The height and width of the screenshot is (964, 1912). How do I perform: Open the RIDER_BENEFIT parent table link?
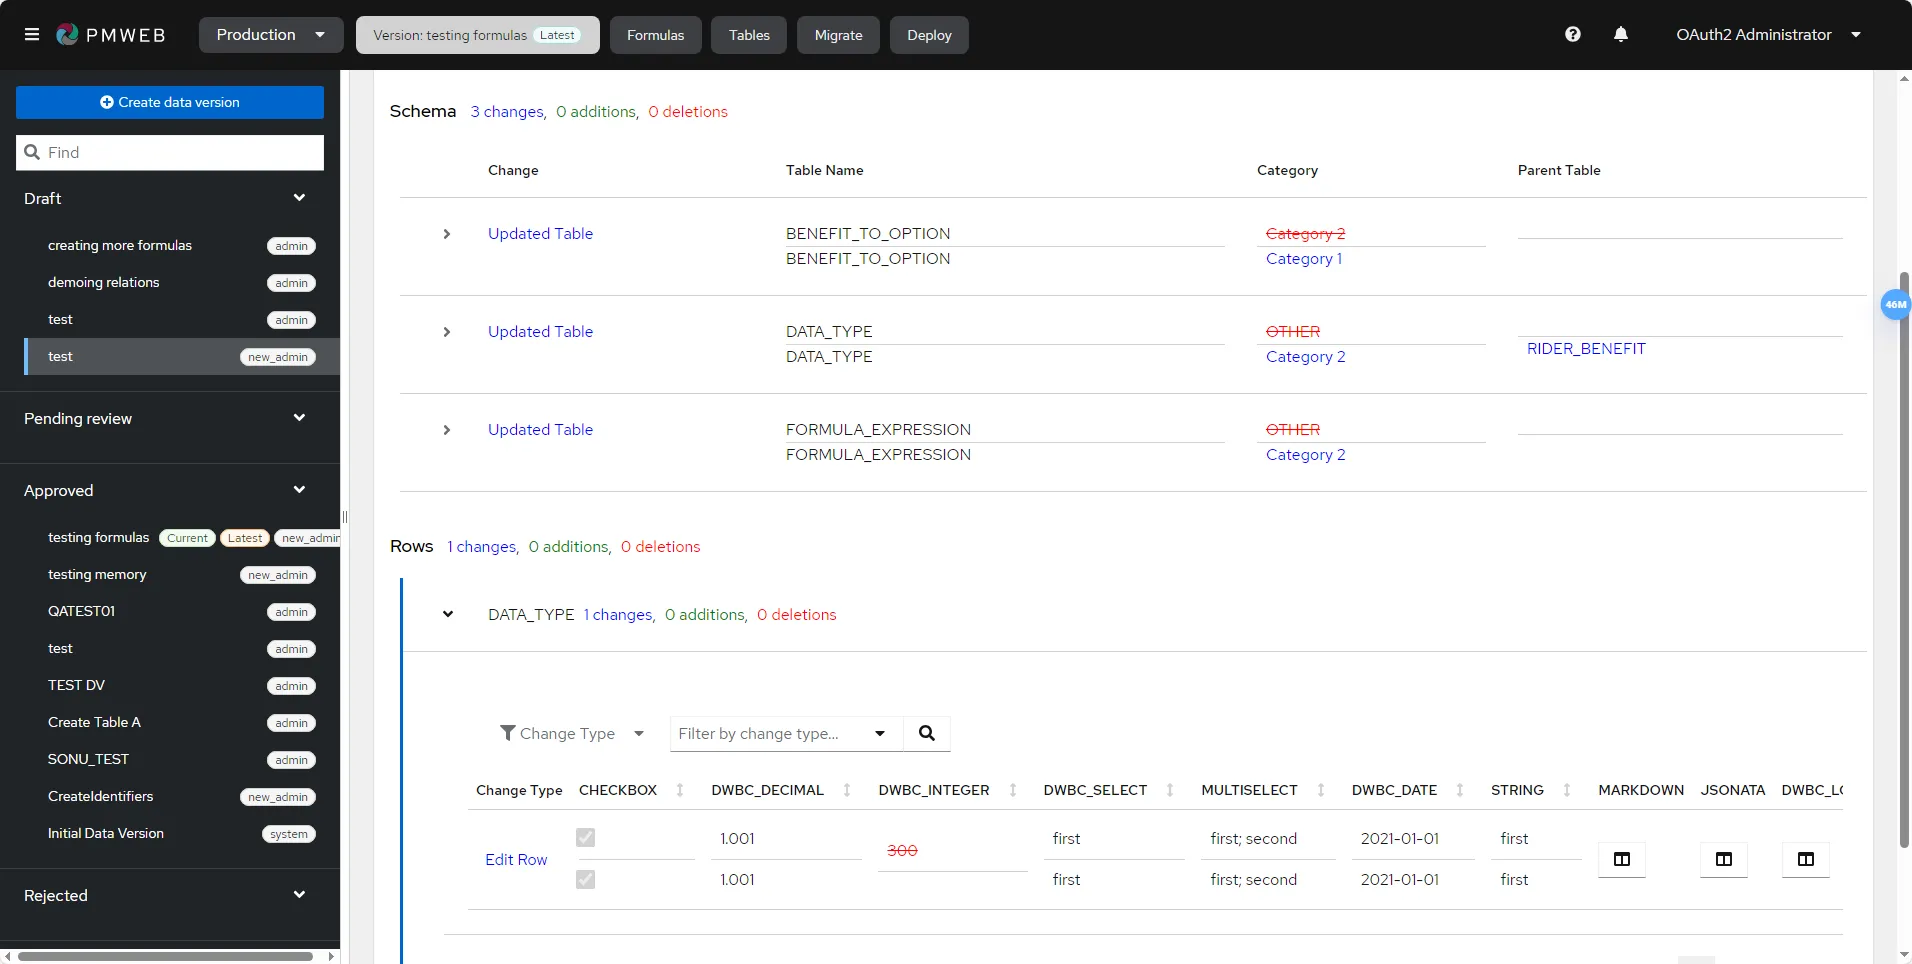coord(1586,349)
